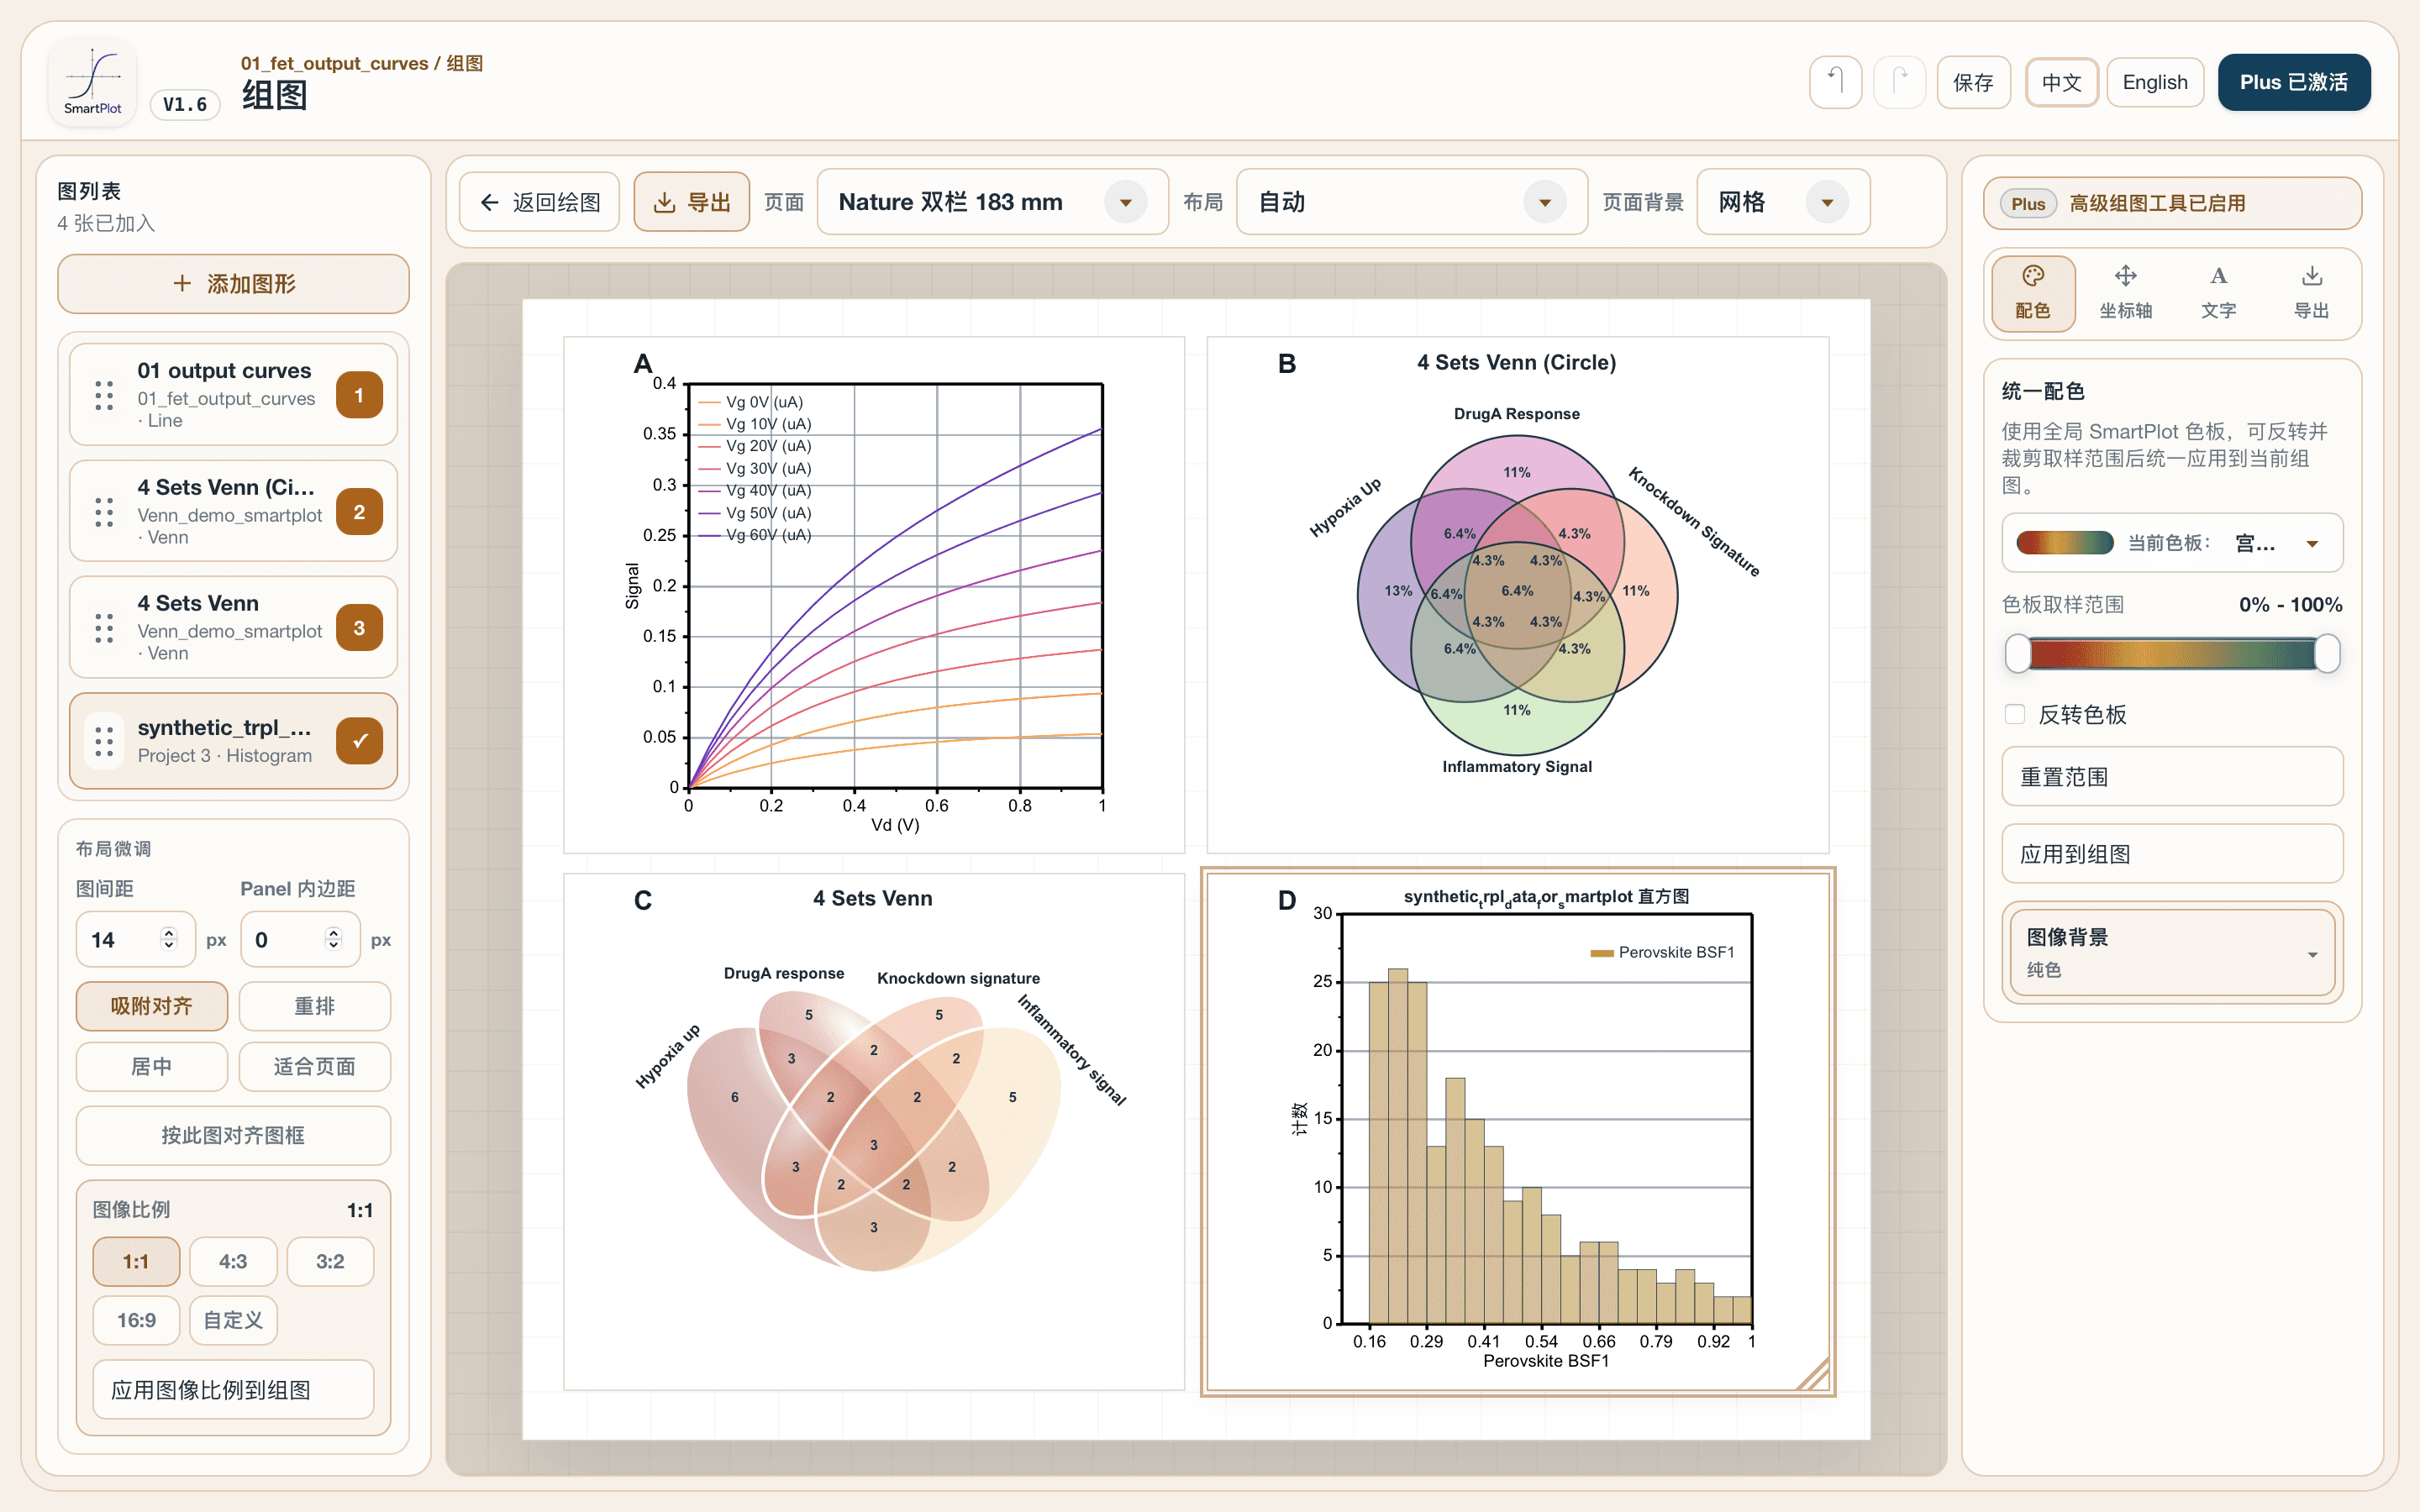Open the 页面 Nature 双栏 183 mm dropdown
2420x1512 pixels.
point(992,202)
